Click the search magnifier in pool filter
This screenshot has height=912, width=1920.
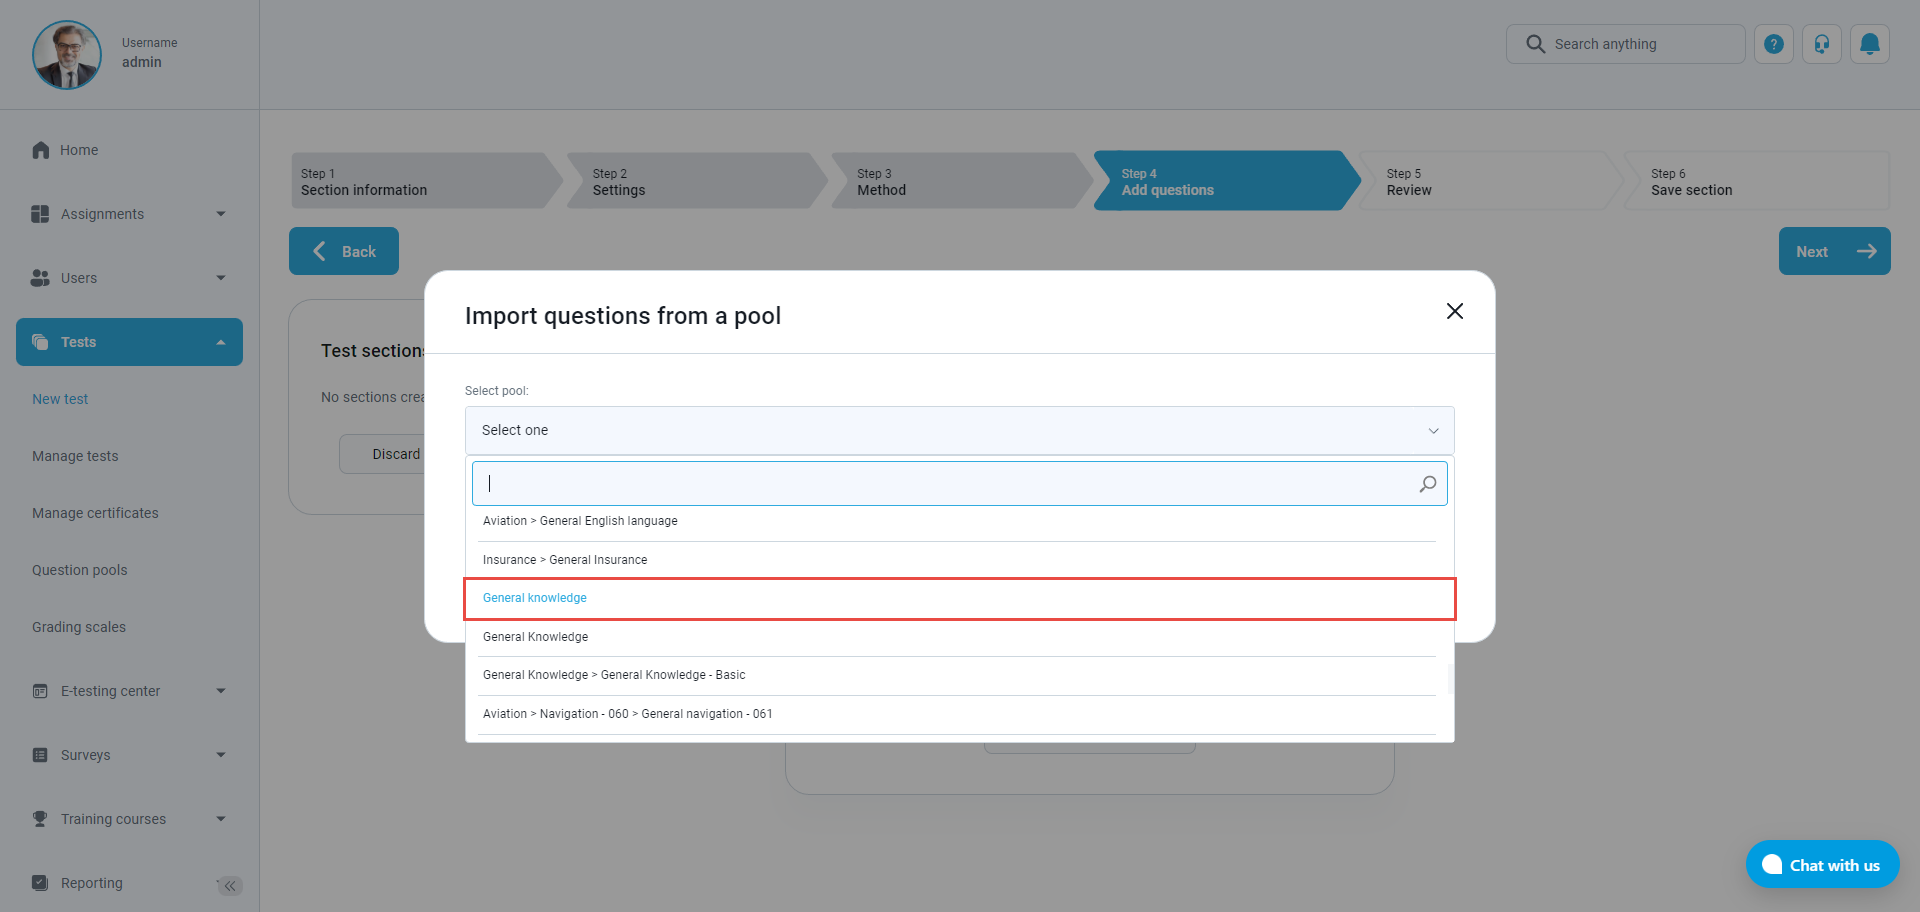point(1427,484)
